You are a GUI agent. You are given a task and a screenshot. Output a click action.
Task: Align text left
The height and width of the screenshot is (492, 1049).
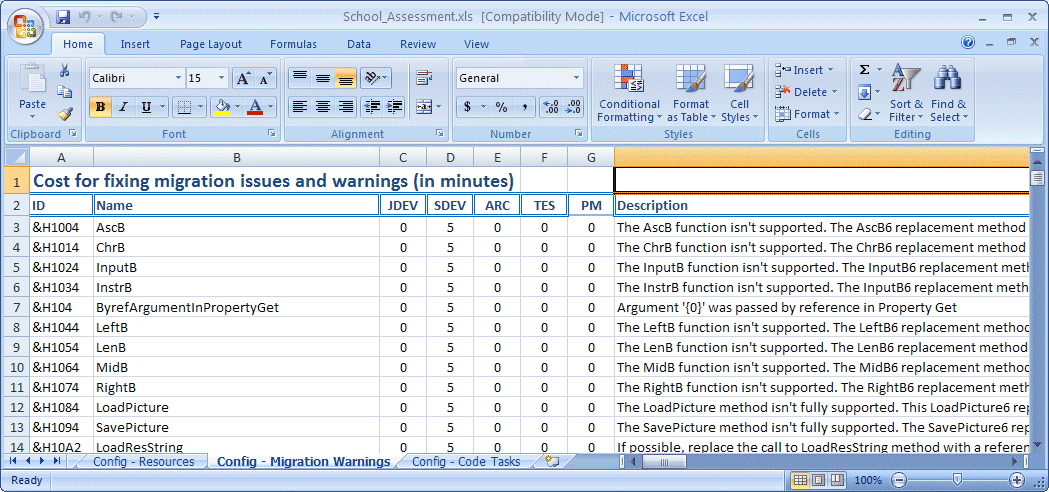click(300, 106)
